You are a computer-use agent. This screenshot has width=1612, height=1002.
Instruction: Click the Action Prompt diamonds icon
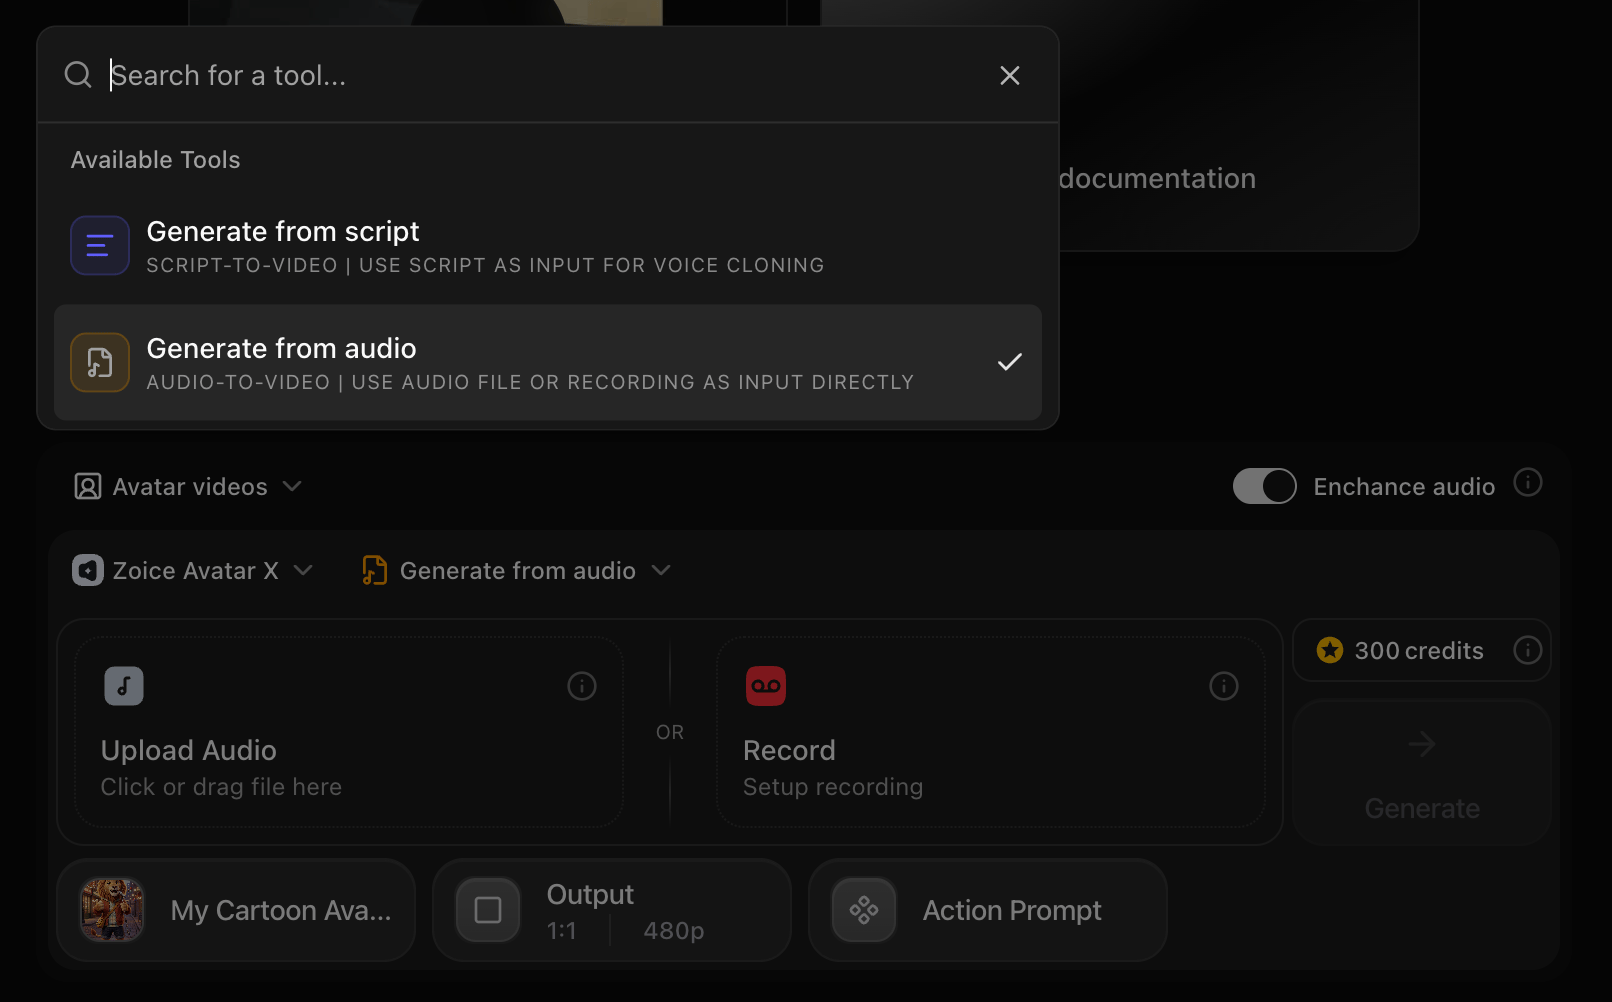(x=864, y=910)
